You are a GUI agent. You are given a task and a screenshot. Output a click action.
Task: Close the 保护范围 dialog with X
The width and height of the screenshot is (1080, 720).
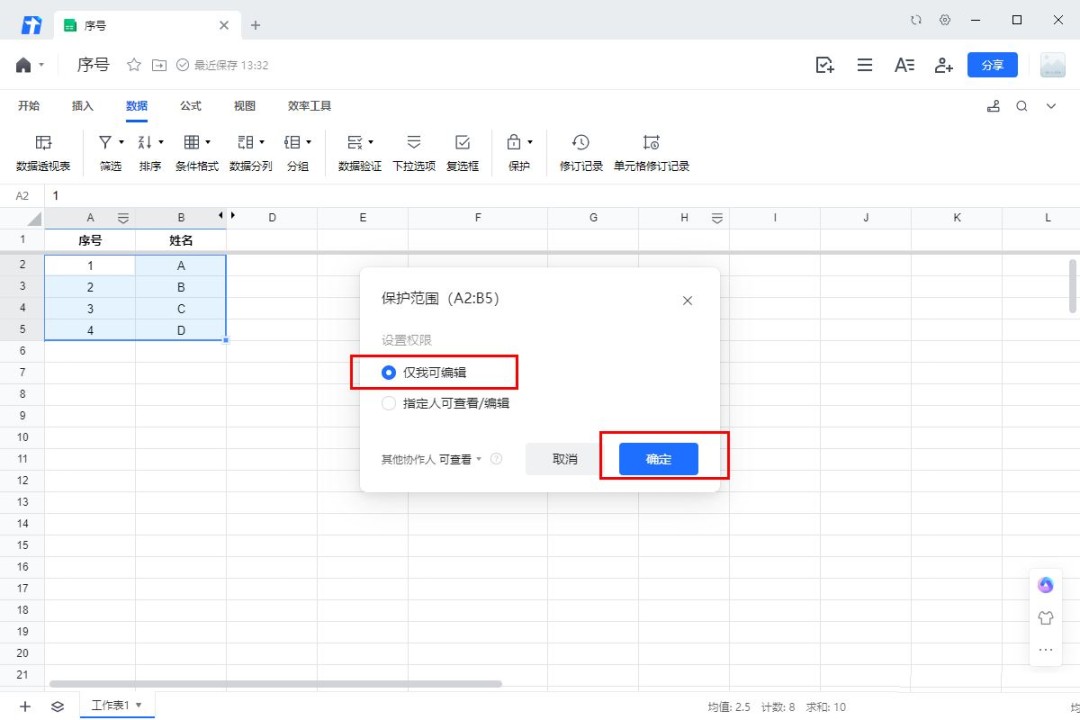(x=687, y=300)
